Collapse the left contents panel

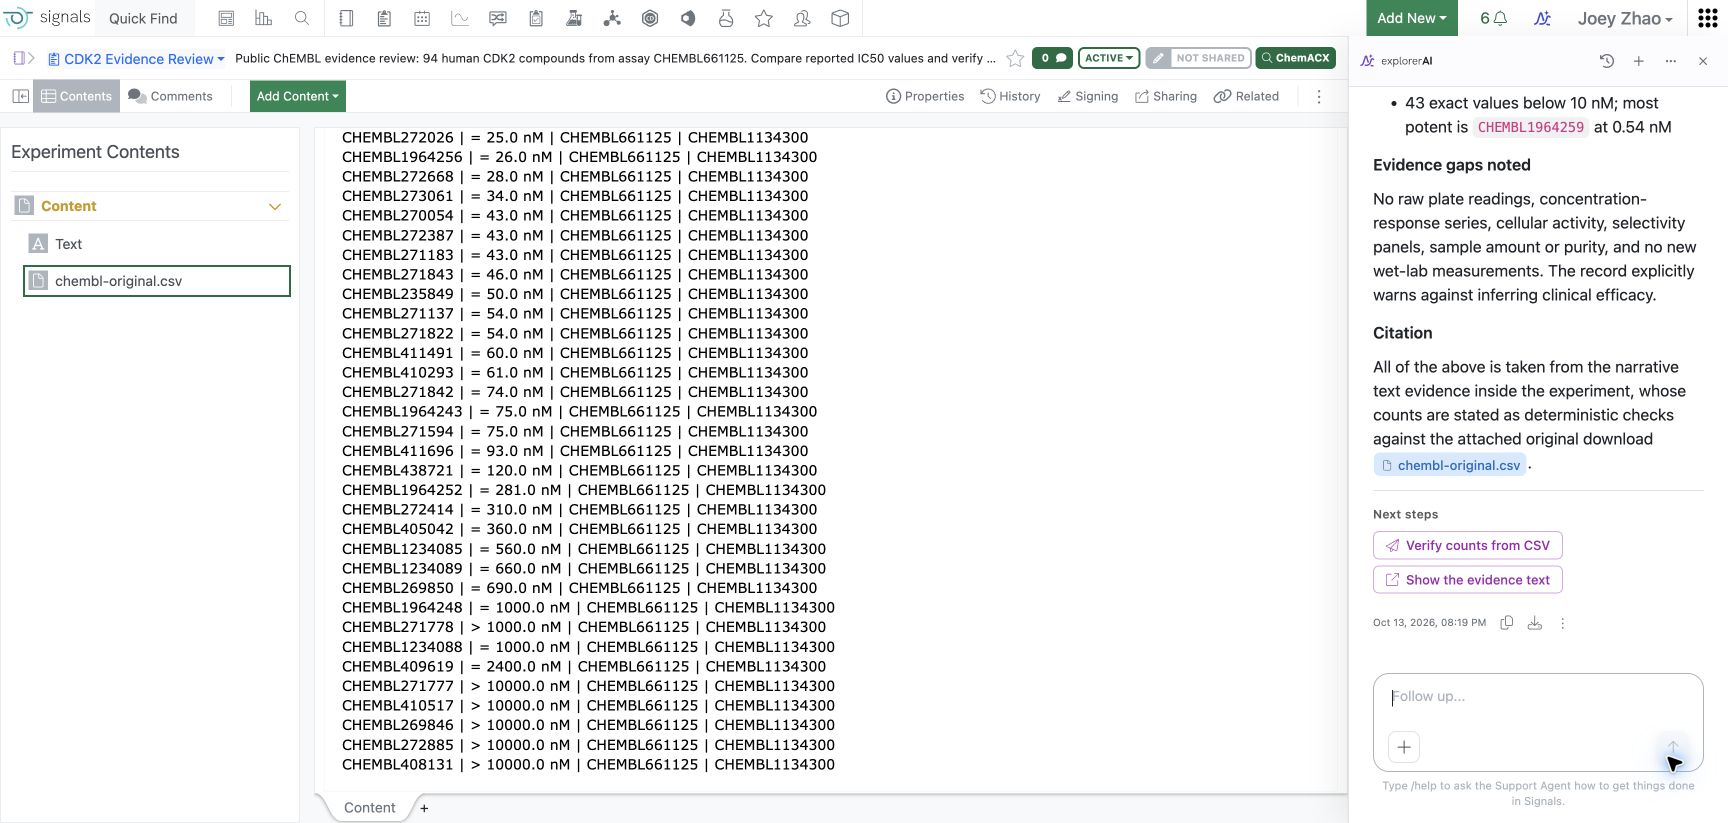pos(20,96)
